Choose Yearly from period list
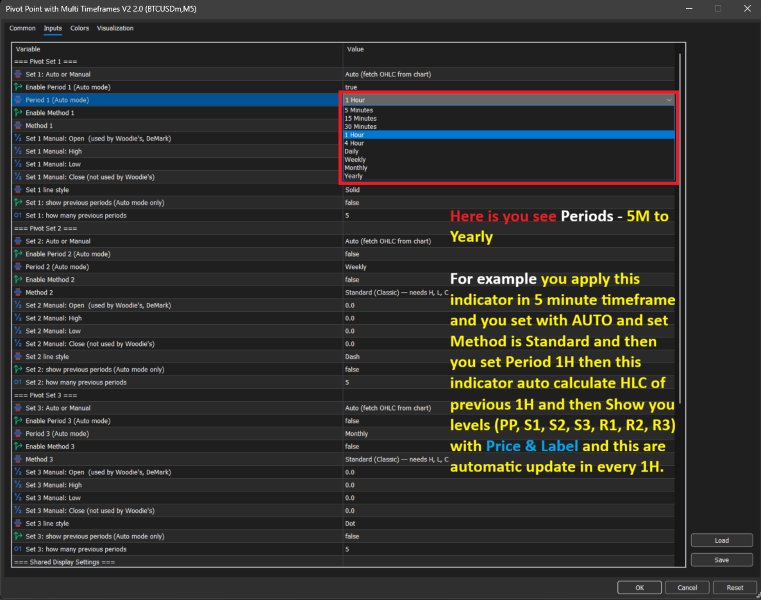The height and width of the screenshot is (600, 761). tap(509, 176)
